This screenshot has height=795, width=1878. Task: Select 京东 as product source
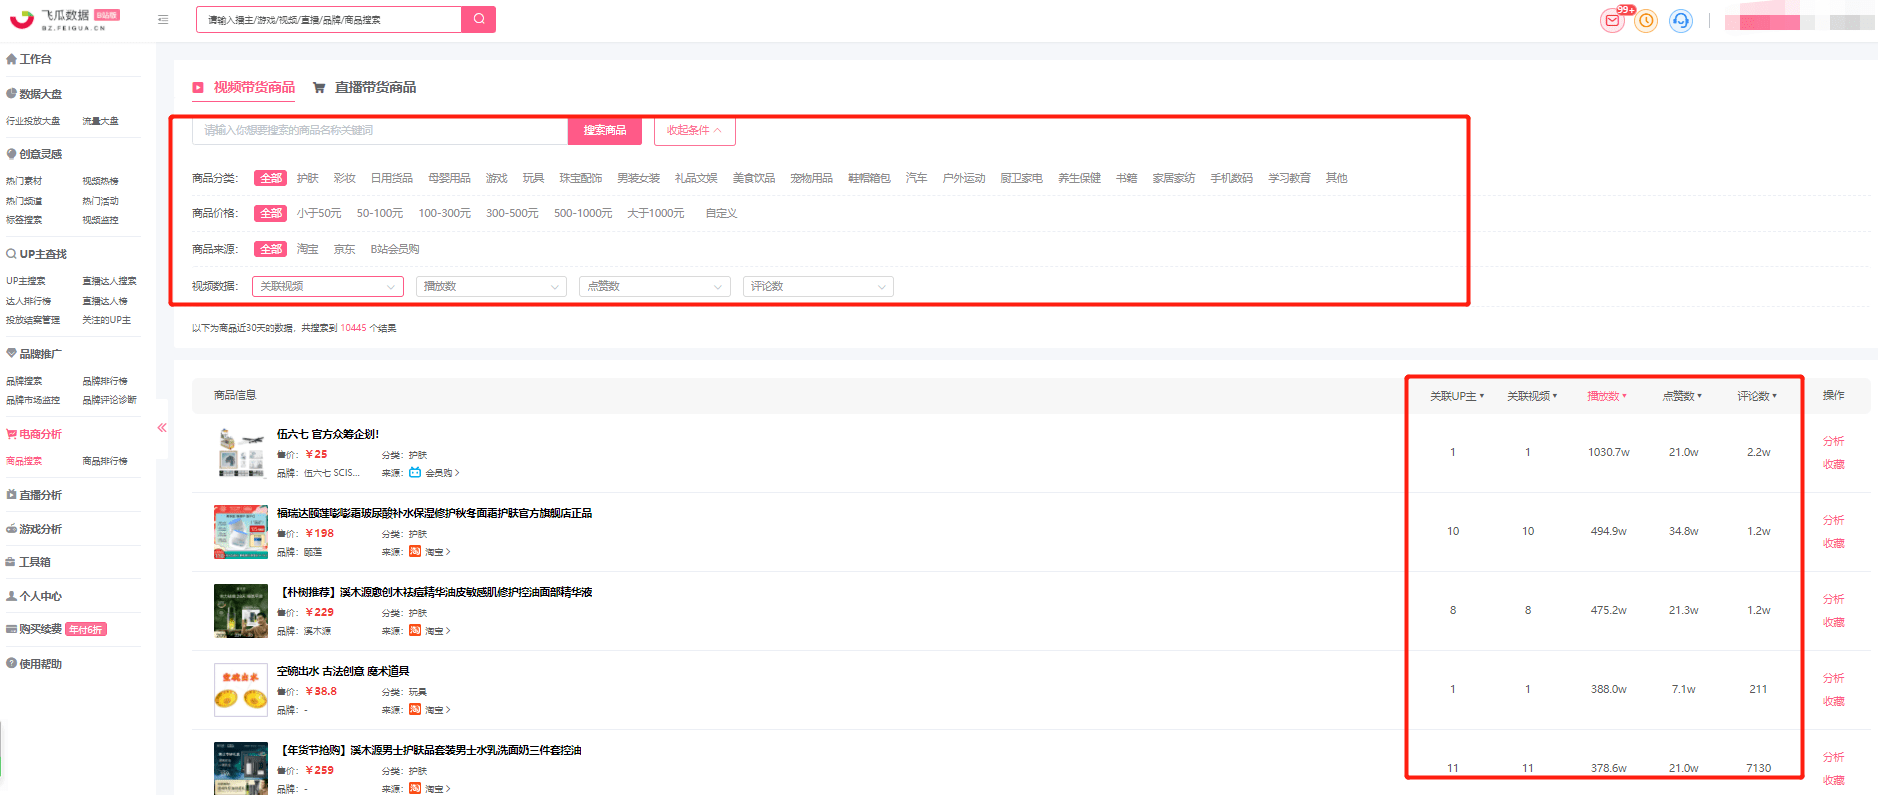point(345,249)
